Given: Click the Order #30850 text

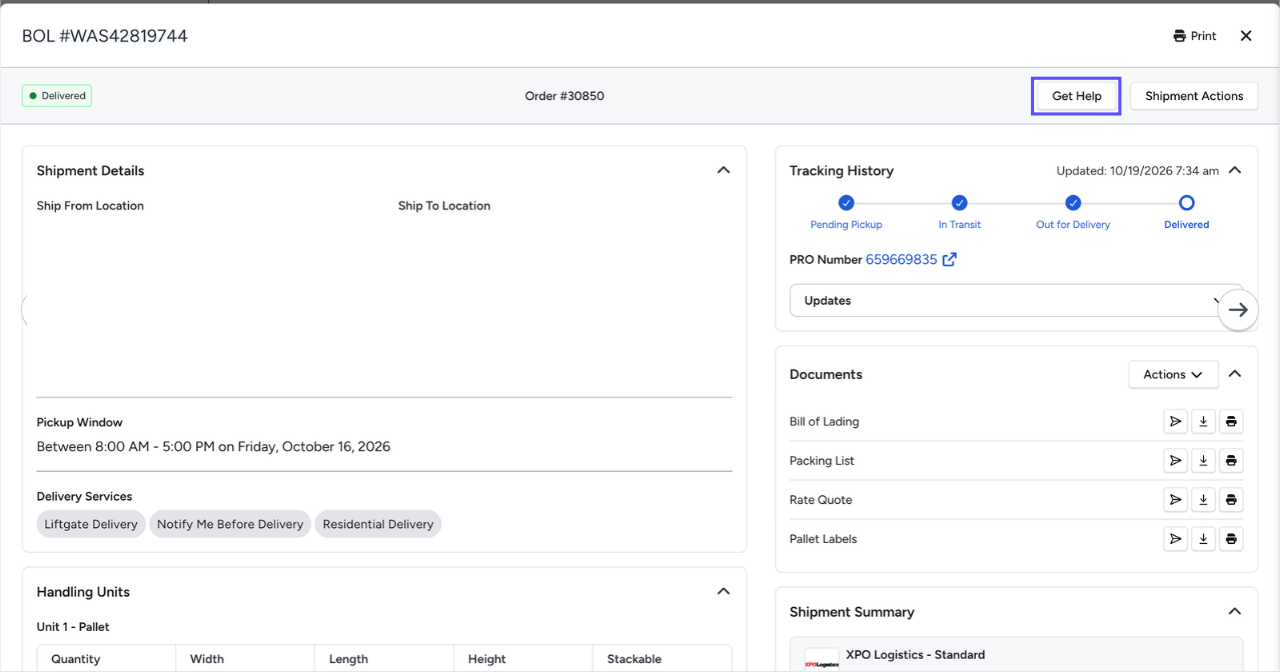Looking at the screenshot, I should click(564, 96).
